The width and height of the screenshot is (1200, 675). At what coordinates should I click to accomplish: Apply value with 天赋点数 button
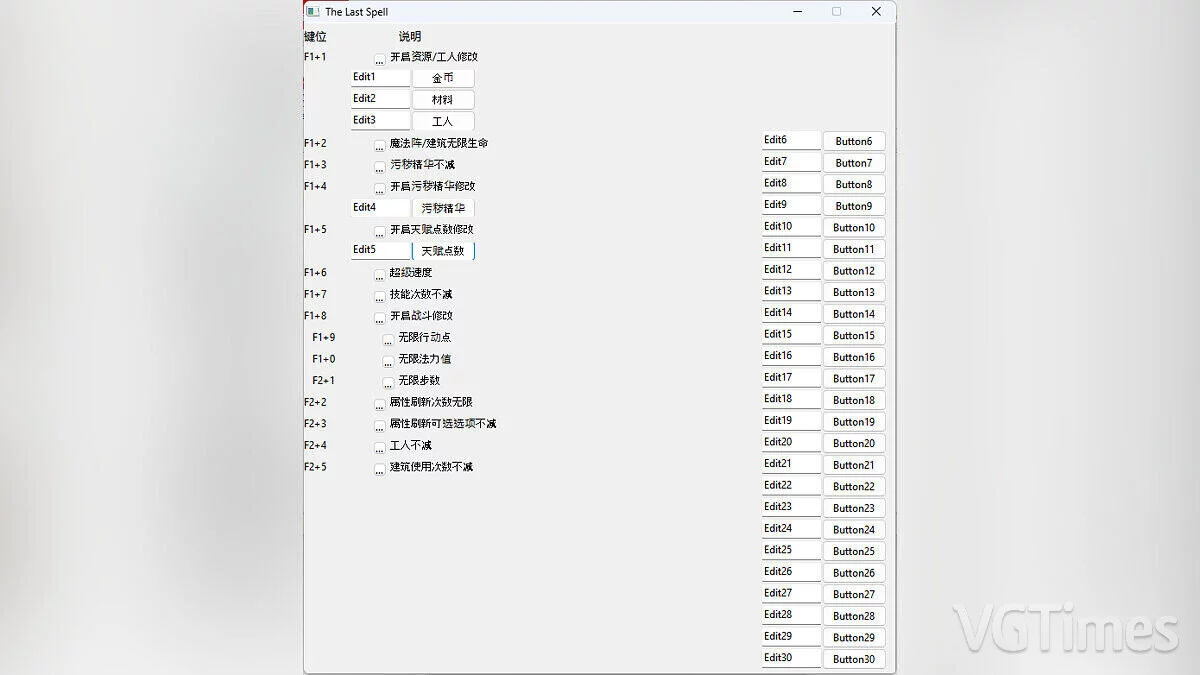[x=443, y=251]
